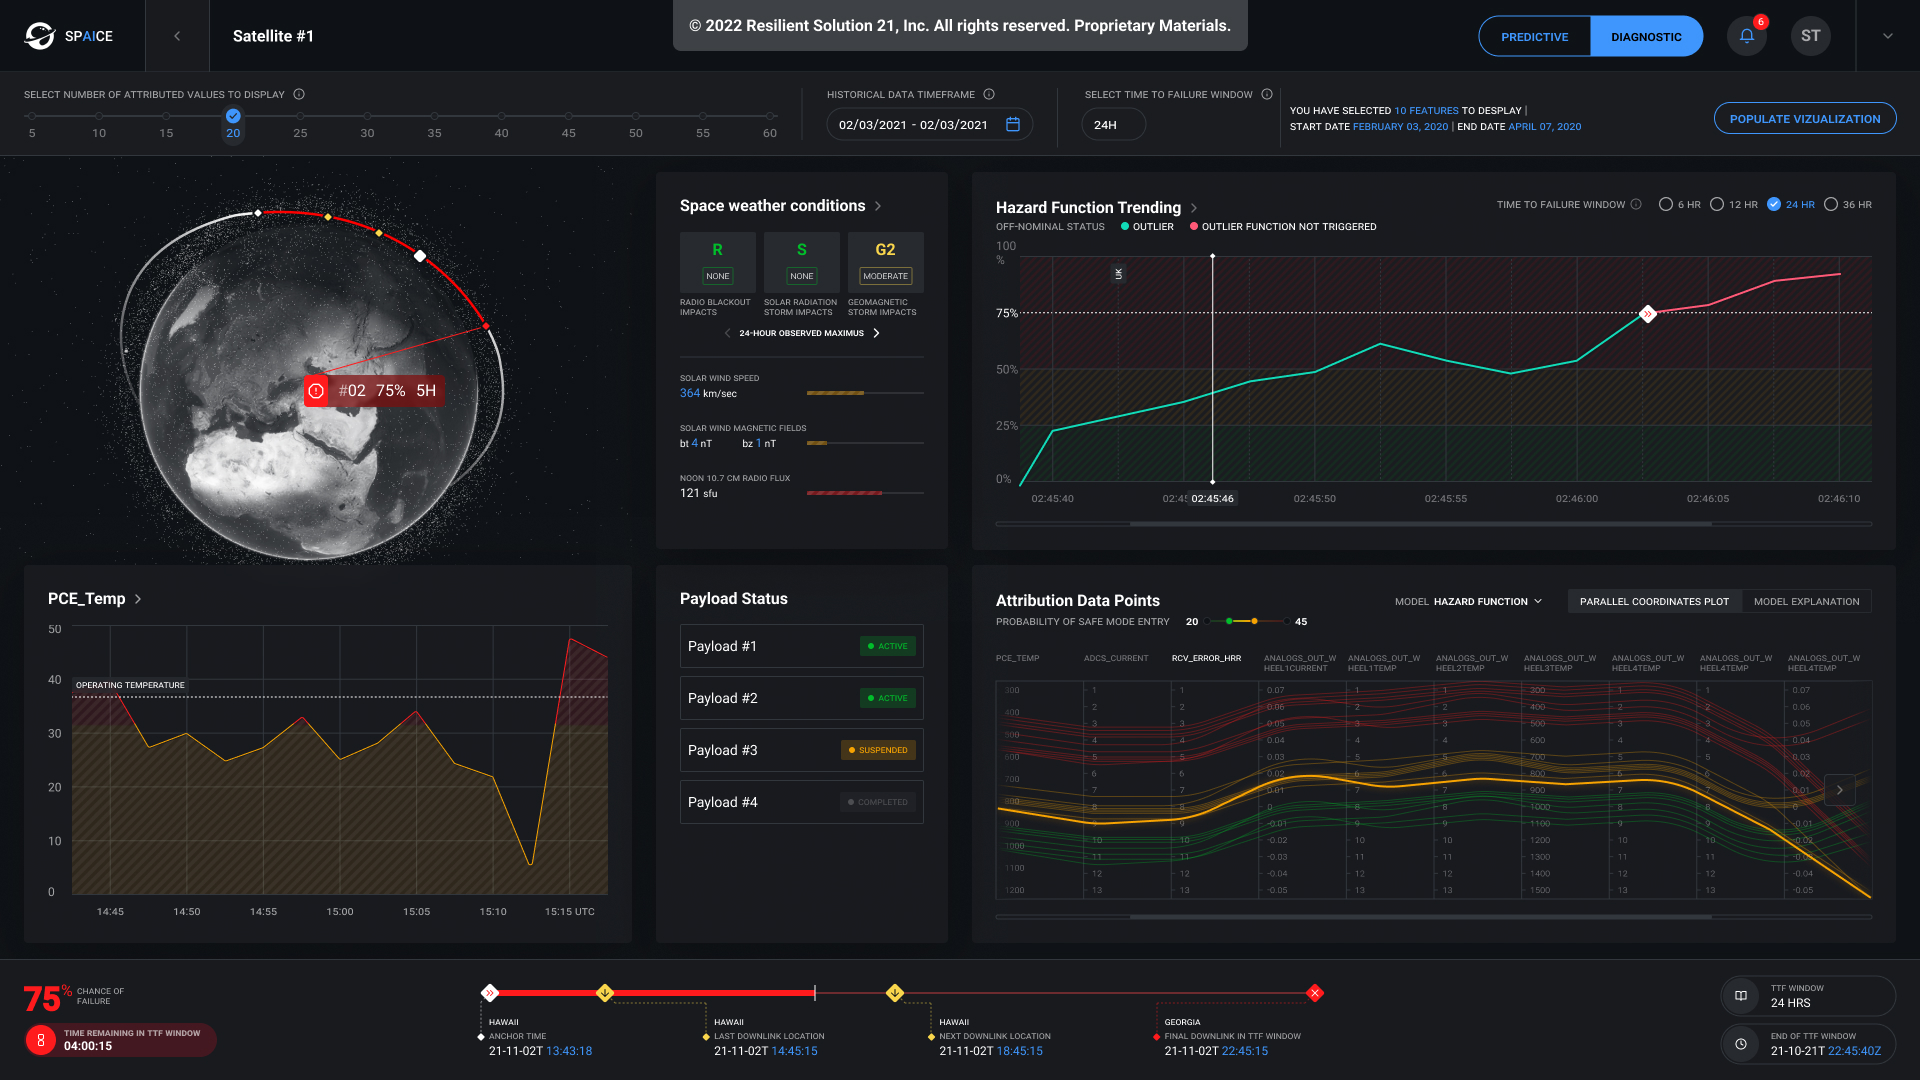Show info for time to failure window selector

(1267, 94)
